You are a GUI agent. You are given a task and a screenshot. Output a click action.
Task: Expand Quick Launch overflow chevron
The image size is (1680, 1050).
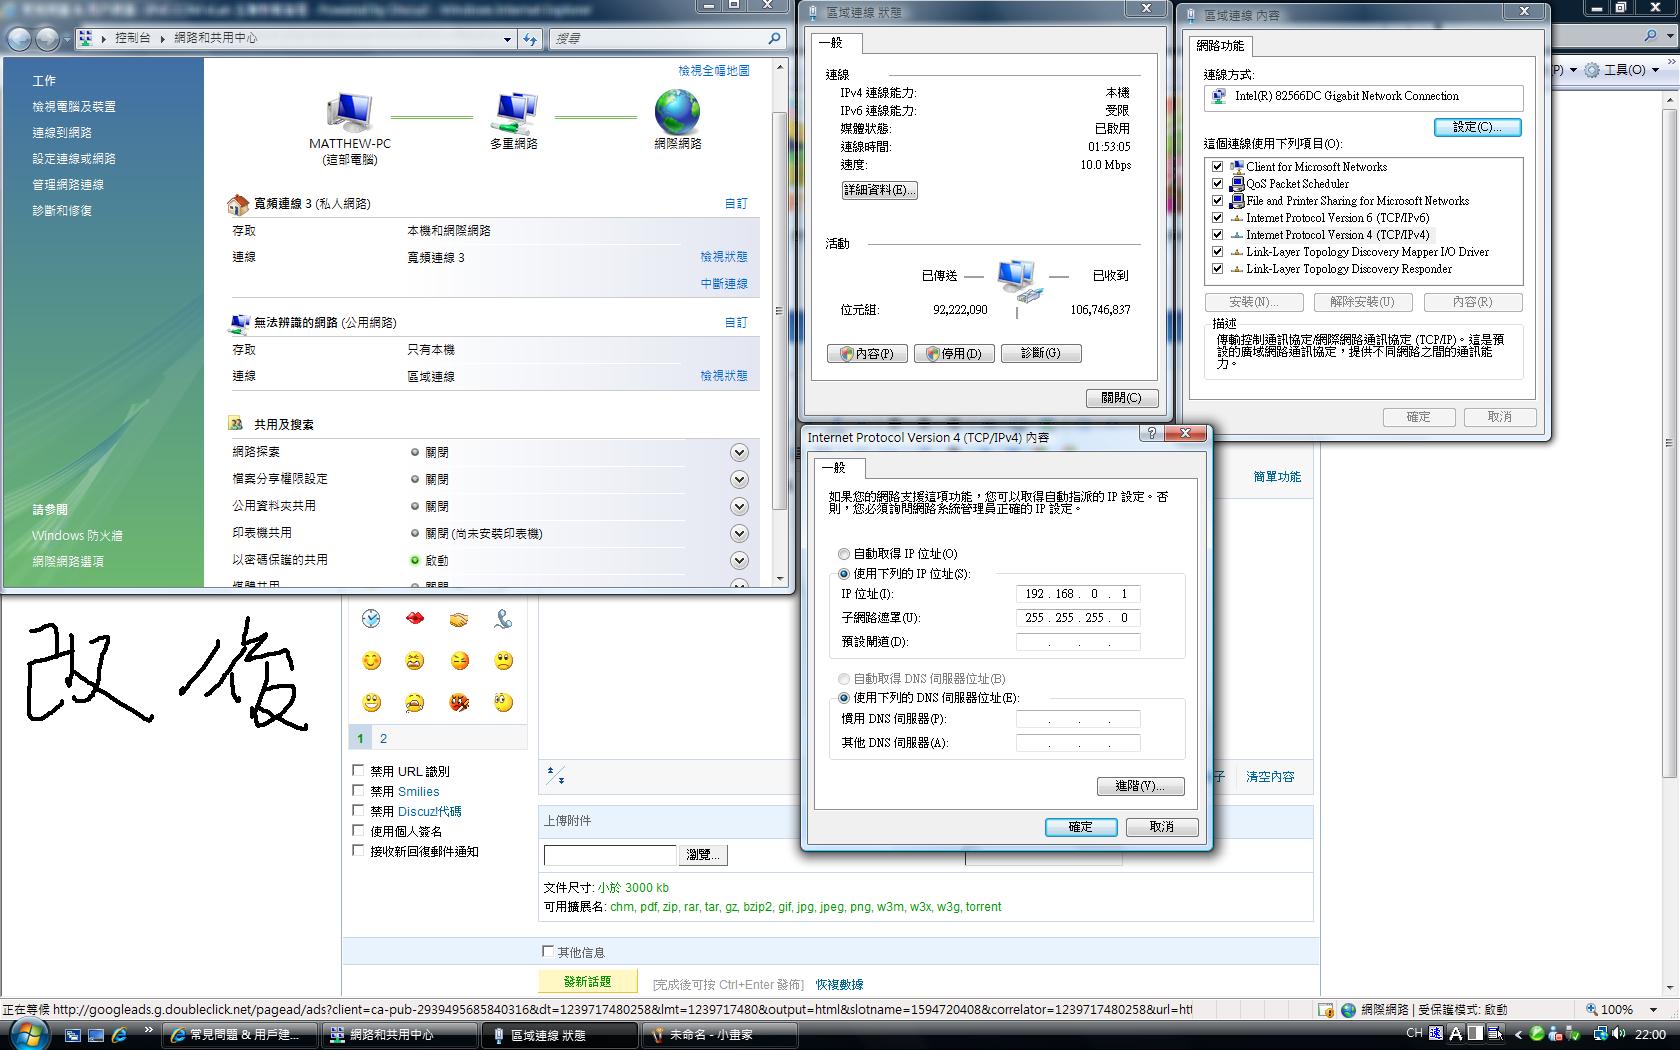[x=148, y=1030]
